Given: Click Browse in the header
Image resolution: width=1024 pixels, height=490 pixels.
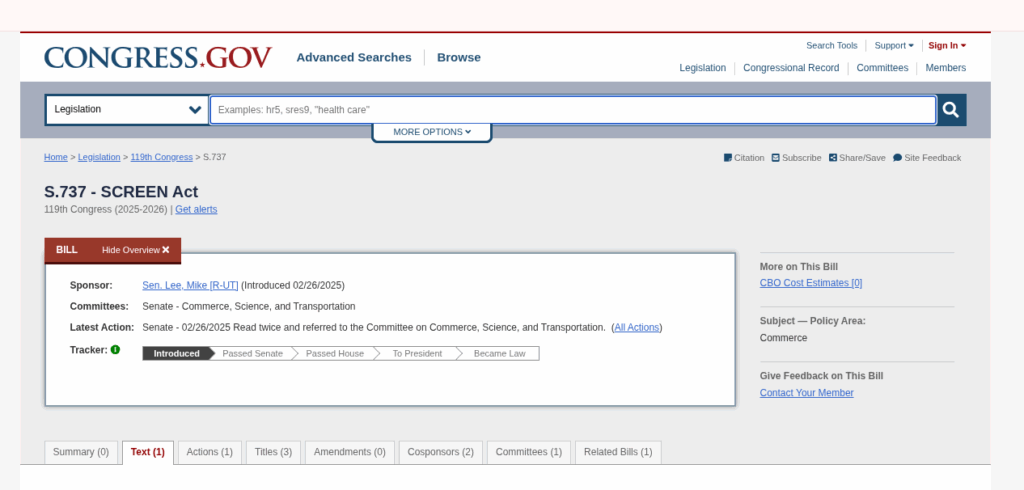Looking at the screenshot, I should [x=458, y=57].
